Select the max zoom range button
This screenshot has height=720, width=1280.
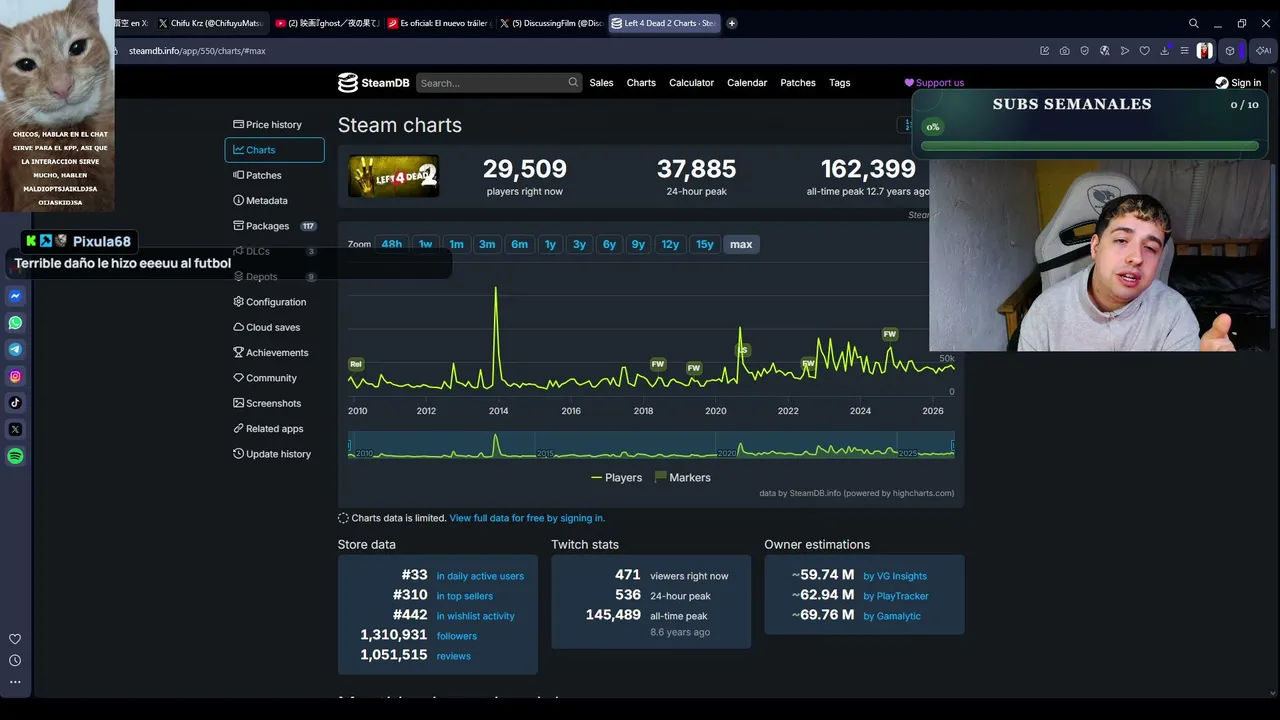(741, 244)
